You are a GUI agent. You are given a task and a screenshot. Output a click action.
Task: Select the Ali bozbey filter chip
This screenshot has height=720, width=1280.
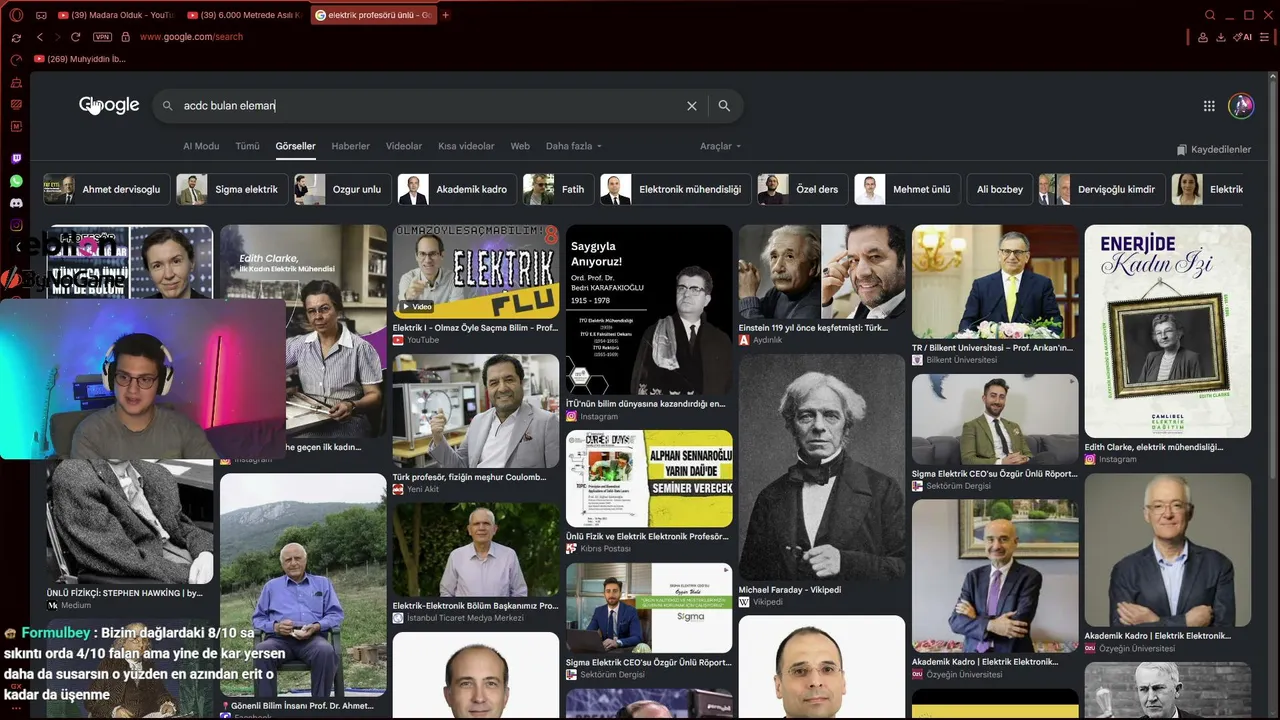point(999,189)
